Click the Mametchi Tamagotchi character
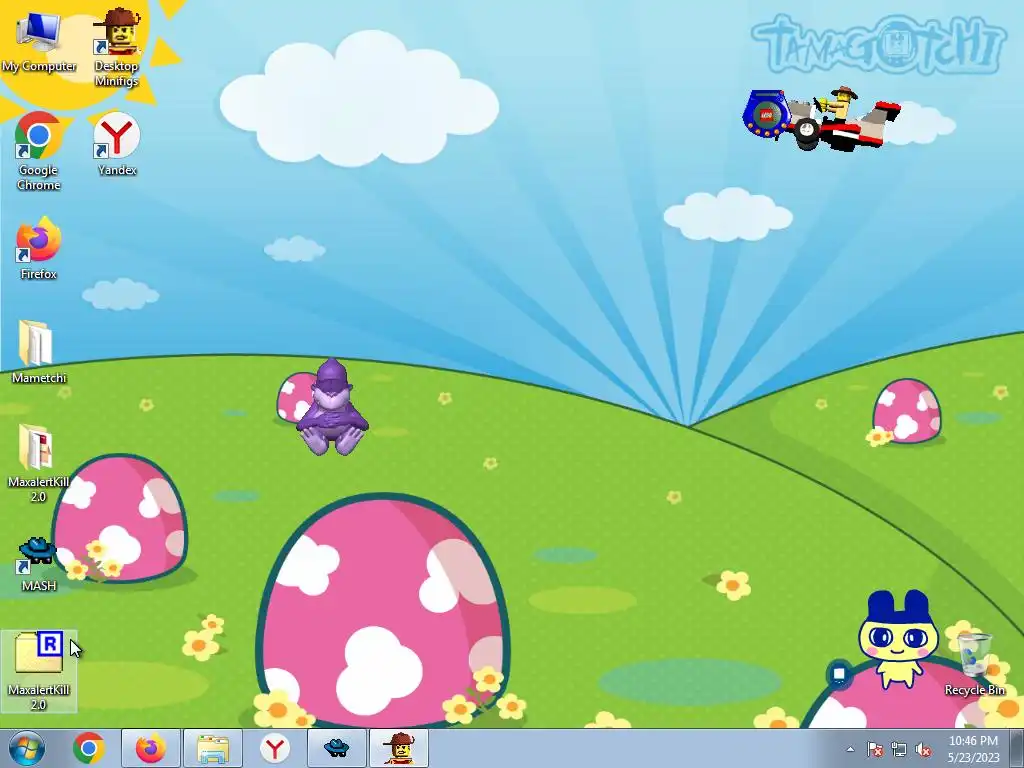 [x=899, y=639]
